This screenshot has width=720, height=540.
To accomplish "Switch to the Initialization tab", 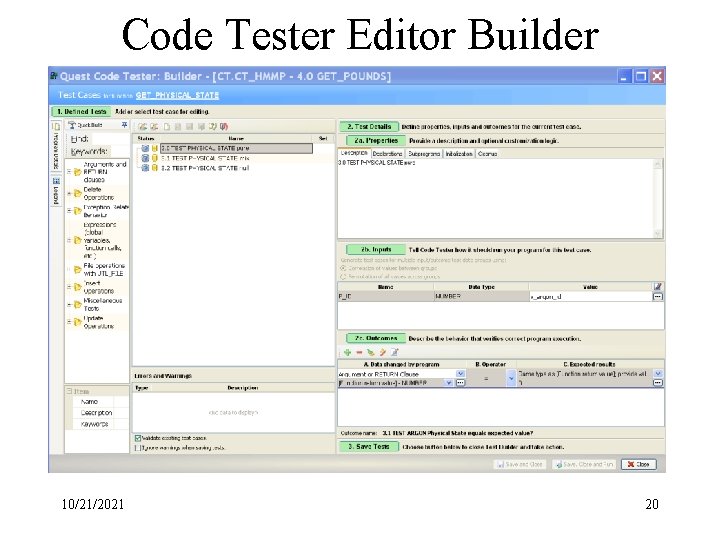I will tap(459, 154).
